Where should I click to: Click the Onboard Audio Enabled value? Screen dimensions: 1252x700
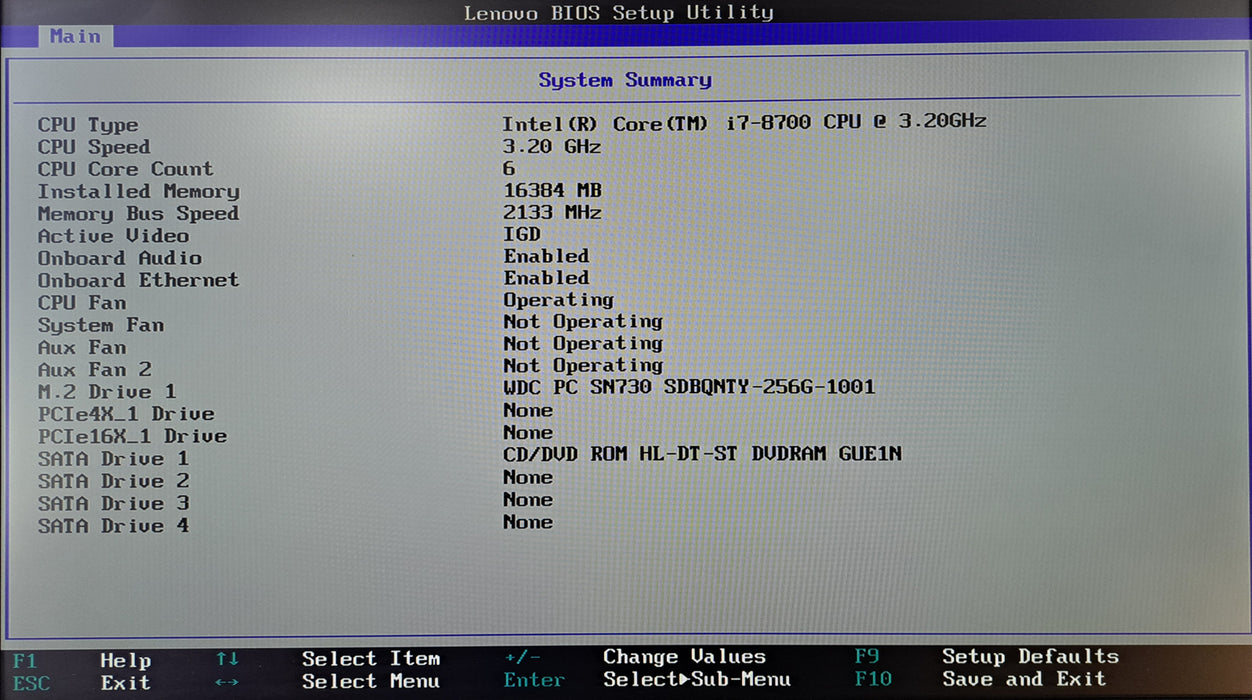(x=546, y=256)
